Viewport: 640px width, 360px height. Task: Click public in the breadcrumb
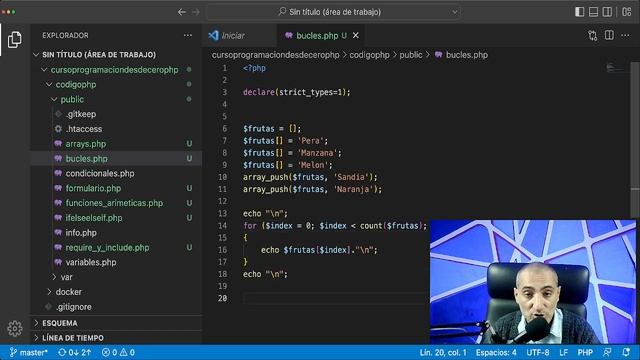[x=411, y=55]
